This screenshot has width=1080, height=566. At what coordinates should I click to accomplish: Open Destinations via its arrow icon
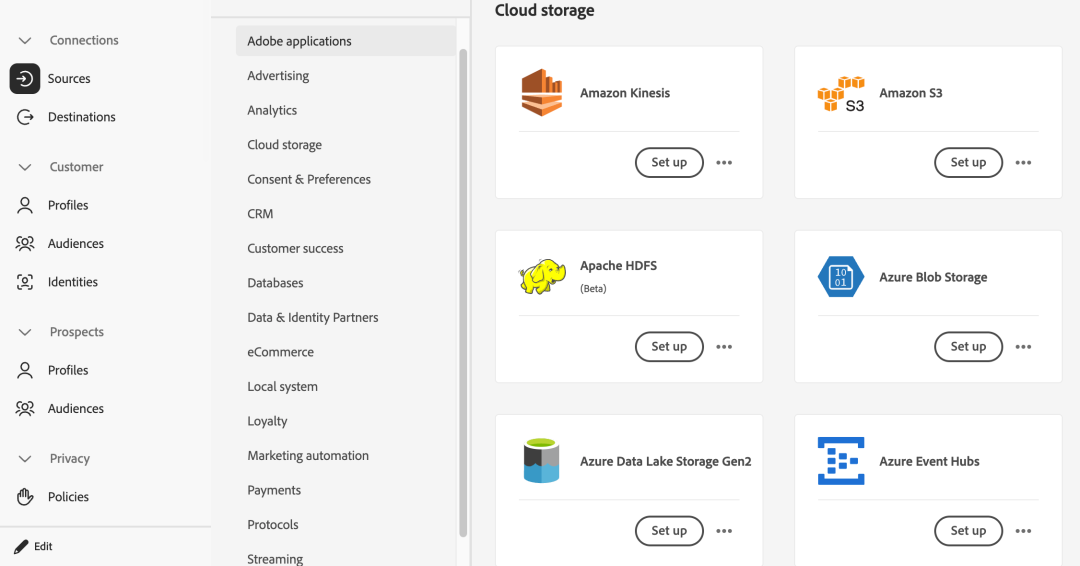25,117
